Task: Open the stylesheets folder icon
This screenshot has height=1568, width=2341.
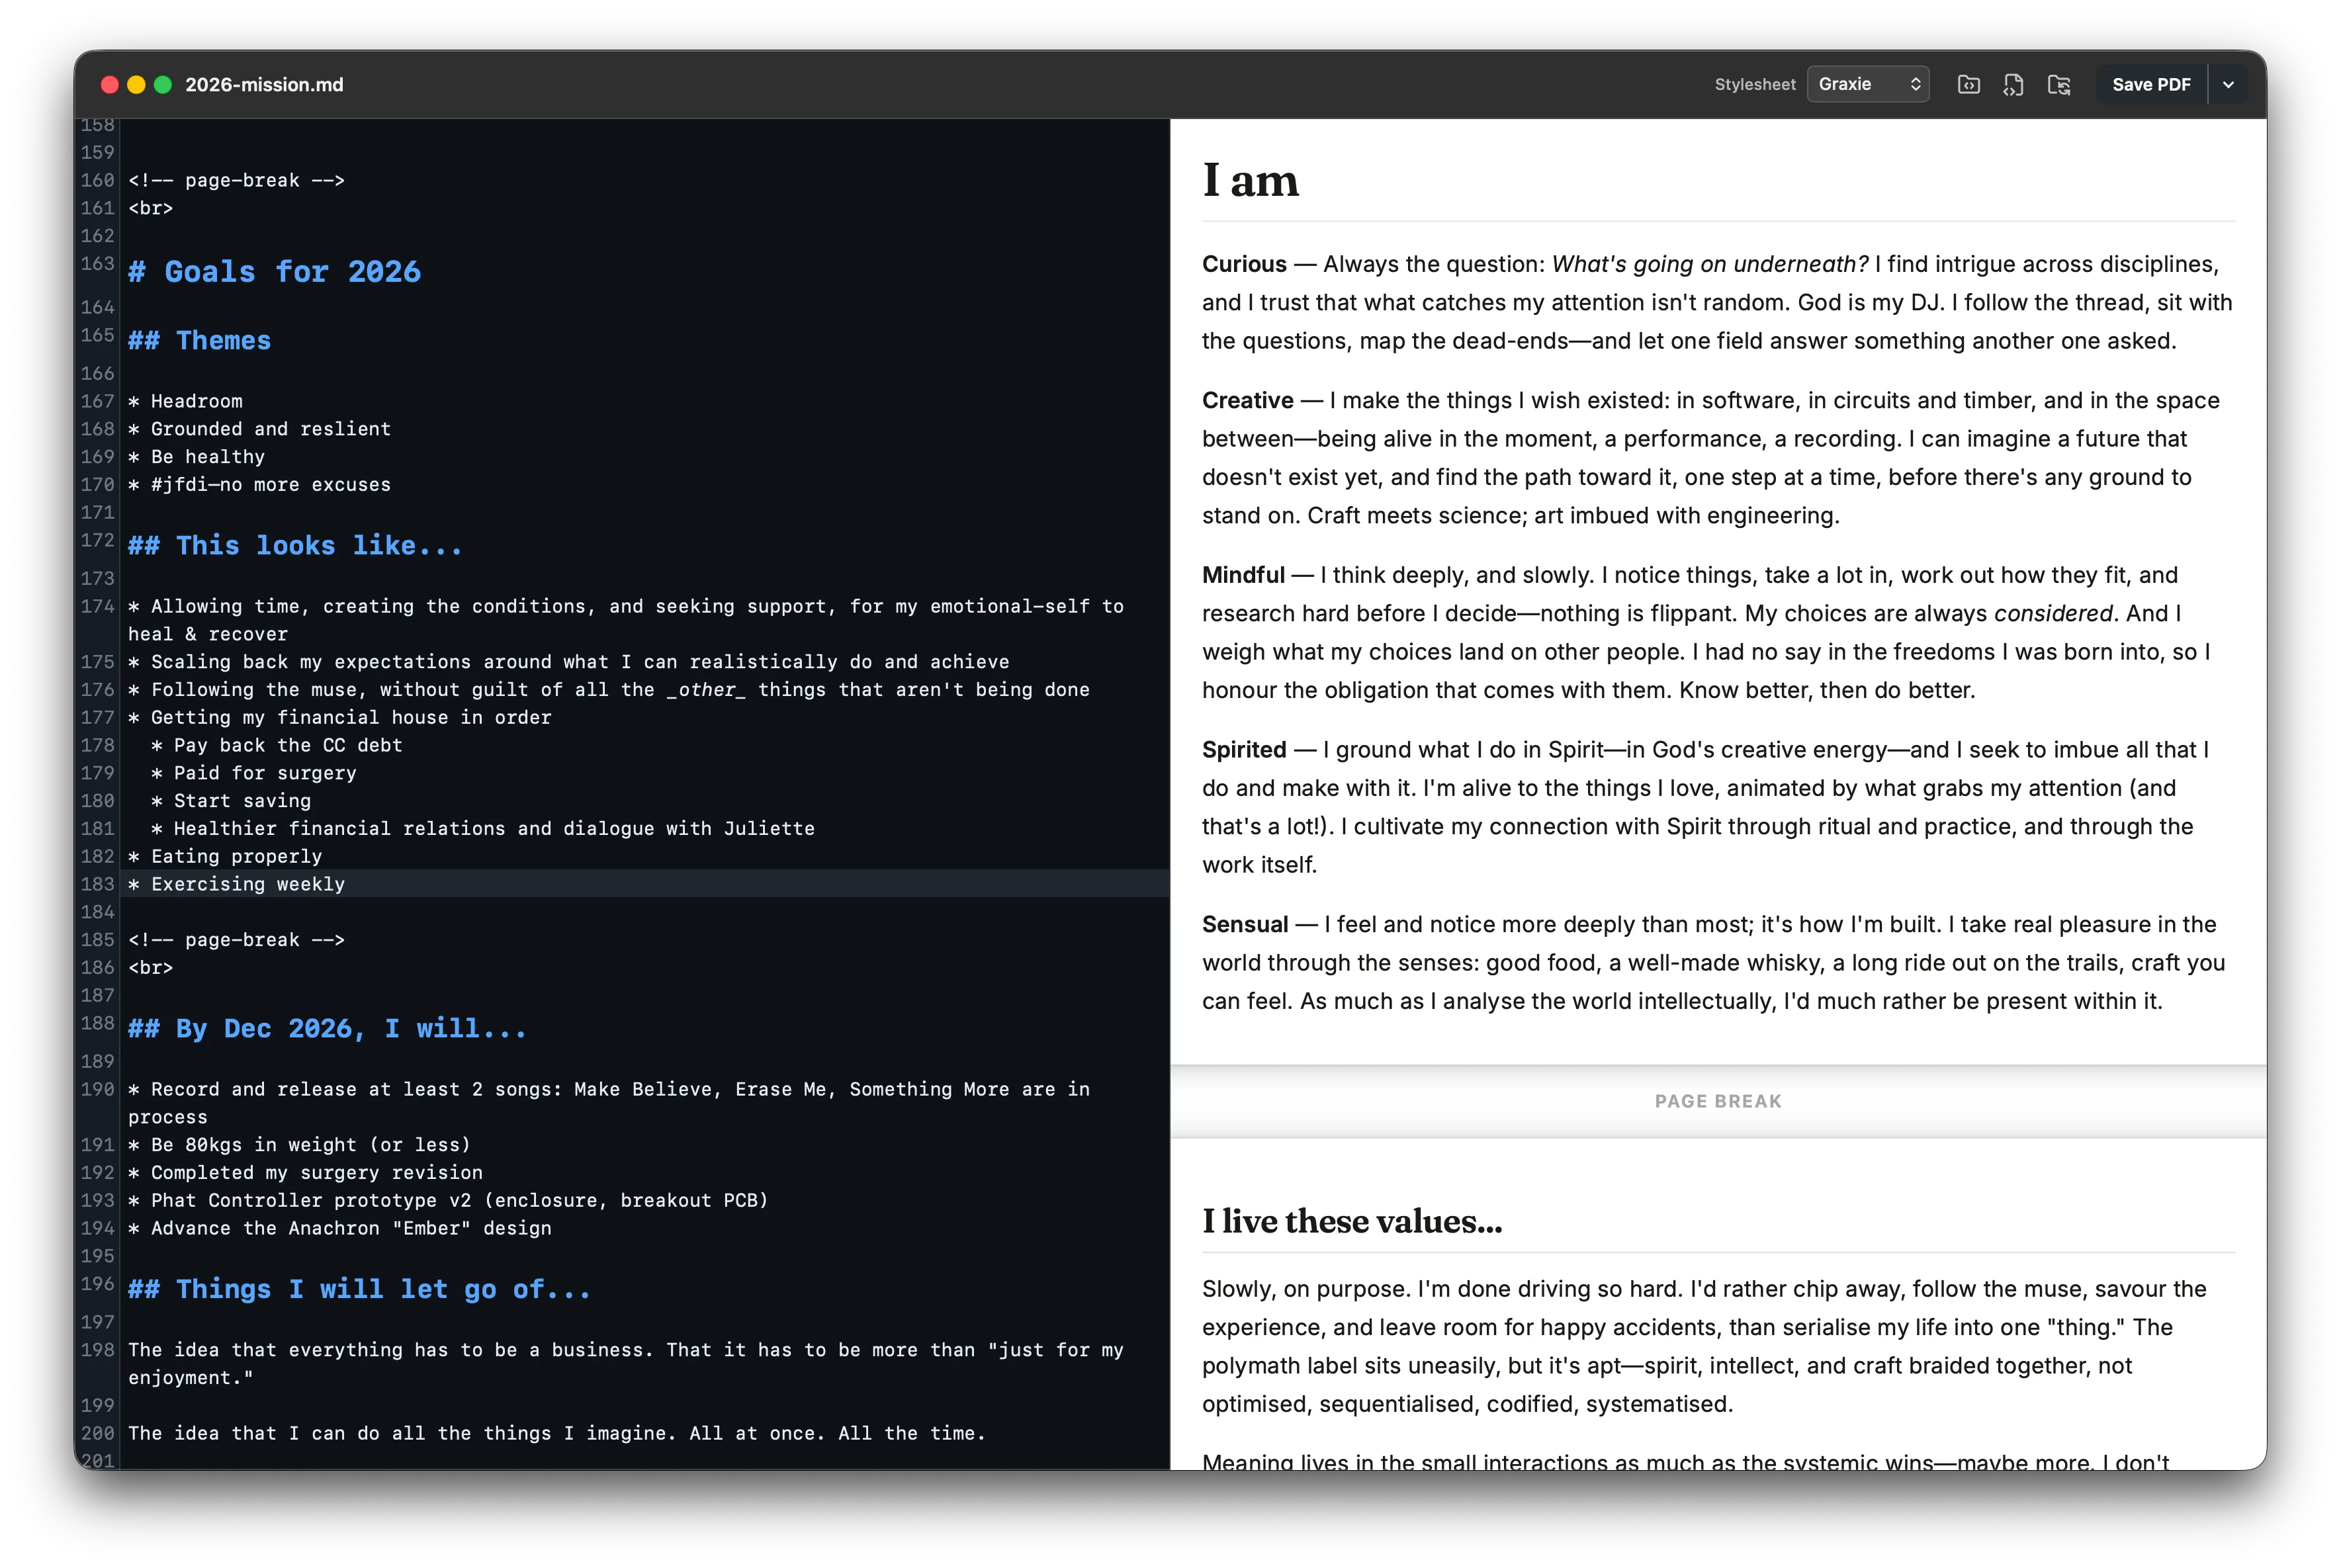Action: point(1968,85)
